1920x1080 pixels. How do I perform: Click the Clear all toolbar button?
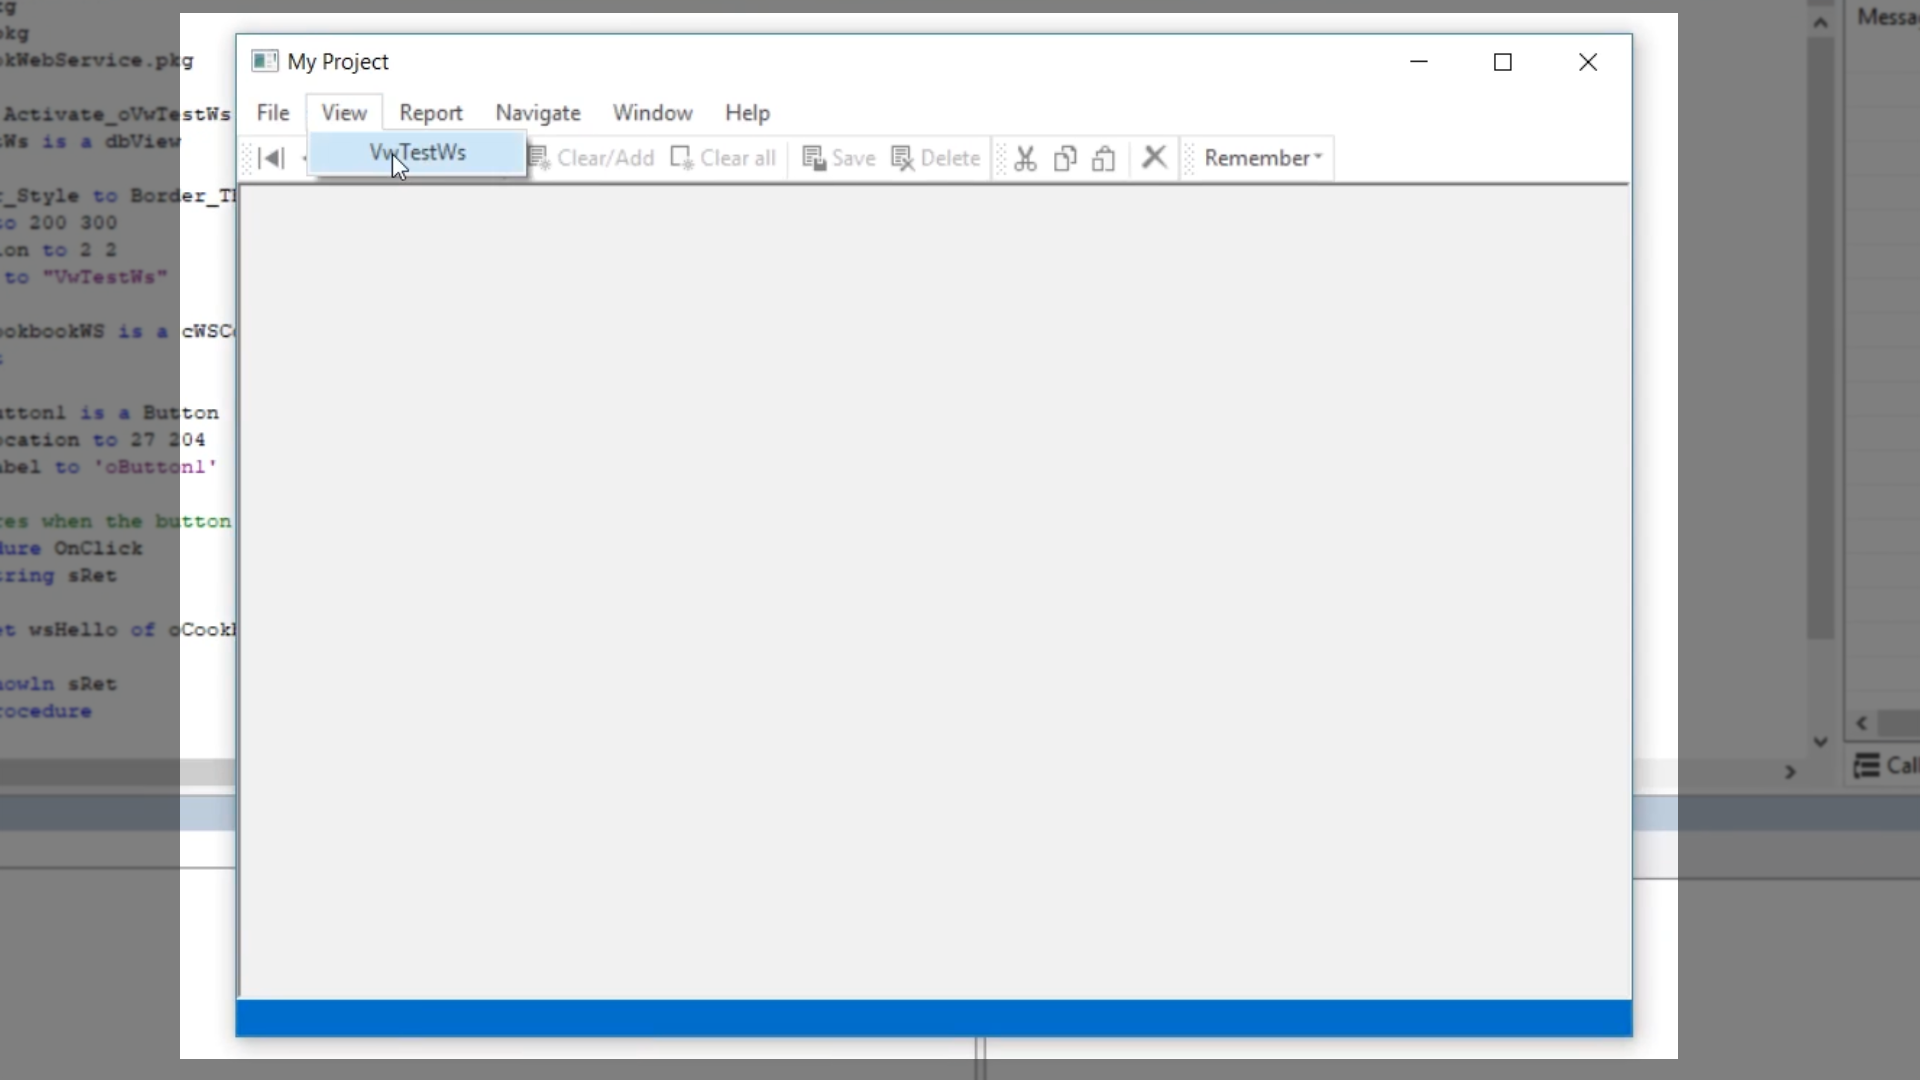click(x=724, y=158)
